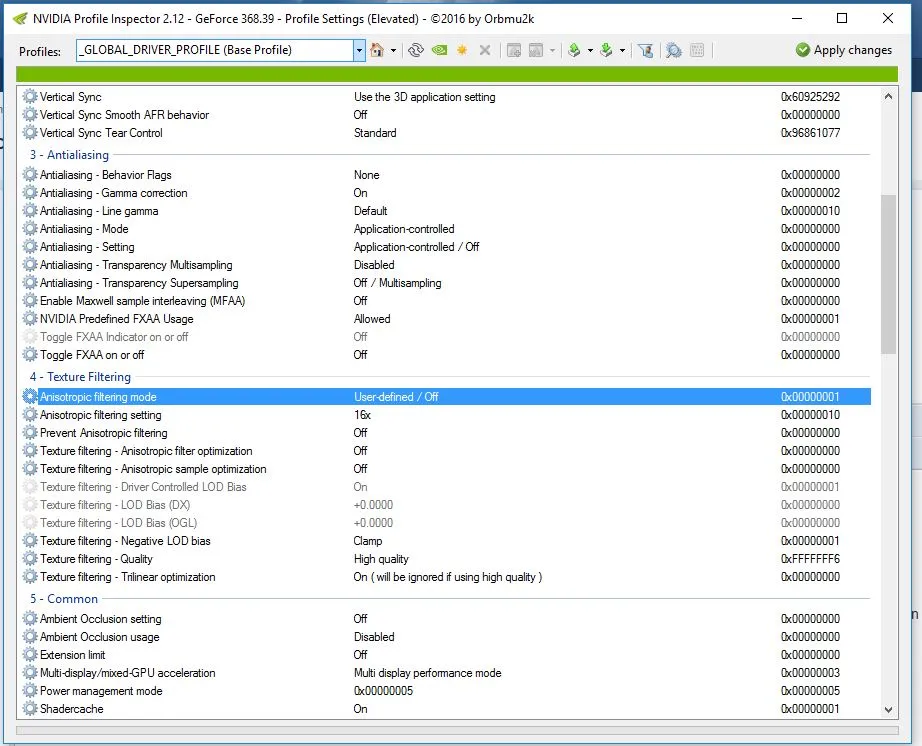The height and width of the screenshot is (746, 922).
Task: Select Texture filtering - Anisotropic filter optimization
Action: coord(446,451)
